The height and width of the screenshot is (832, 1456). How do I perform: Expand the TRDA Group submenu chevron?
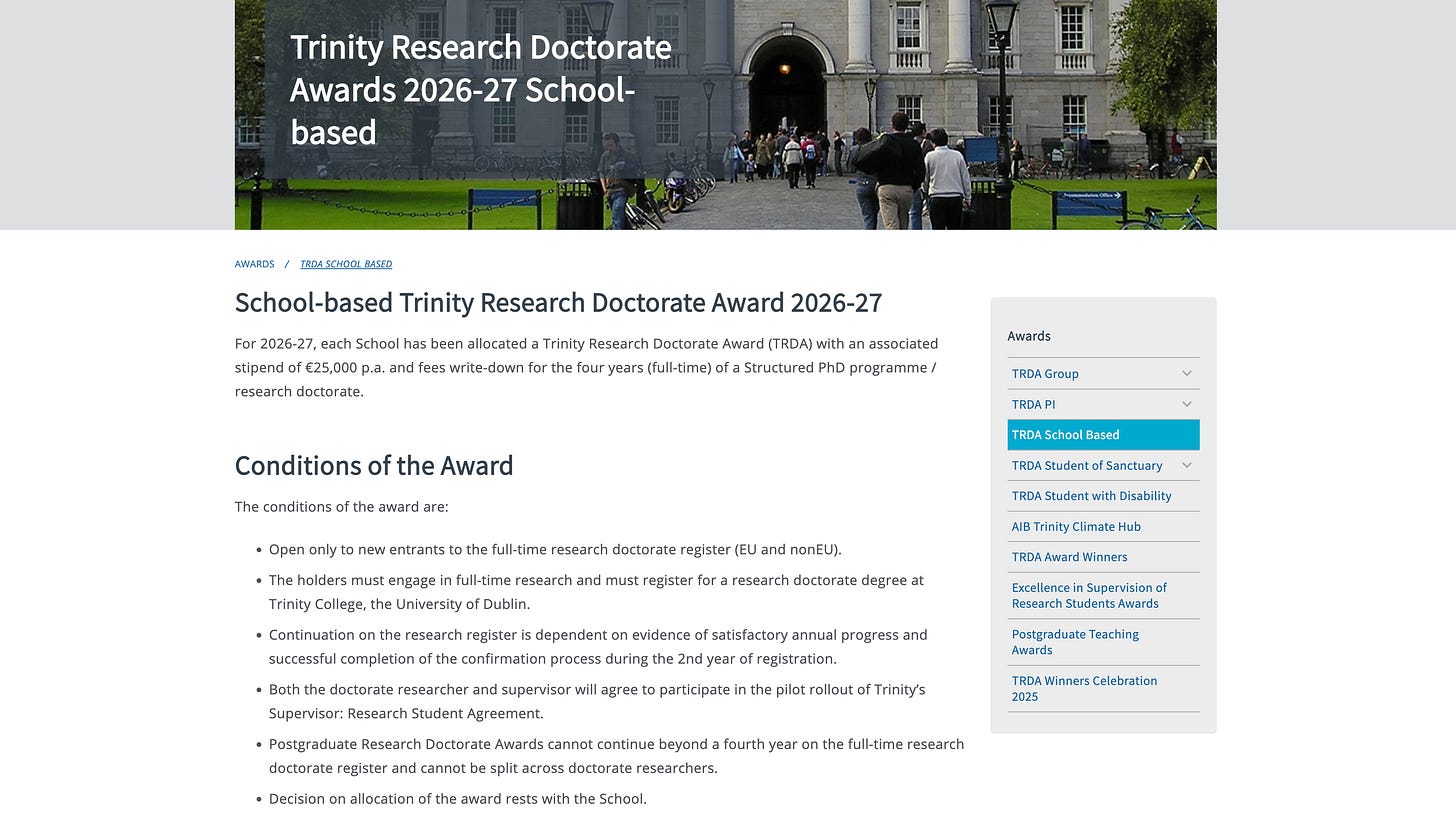(x=1187, y=374)
